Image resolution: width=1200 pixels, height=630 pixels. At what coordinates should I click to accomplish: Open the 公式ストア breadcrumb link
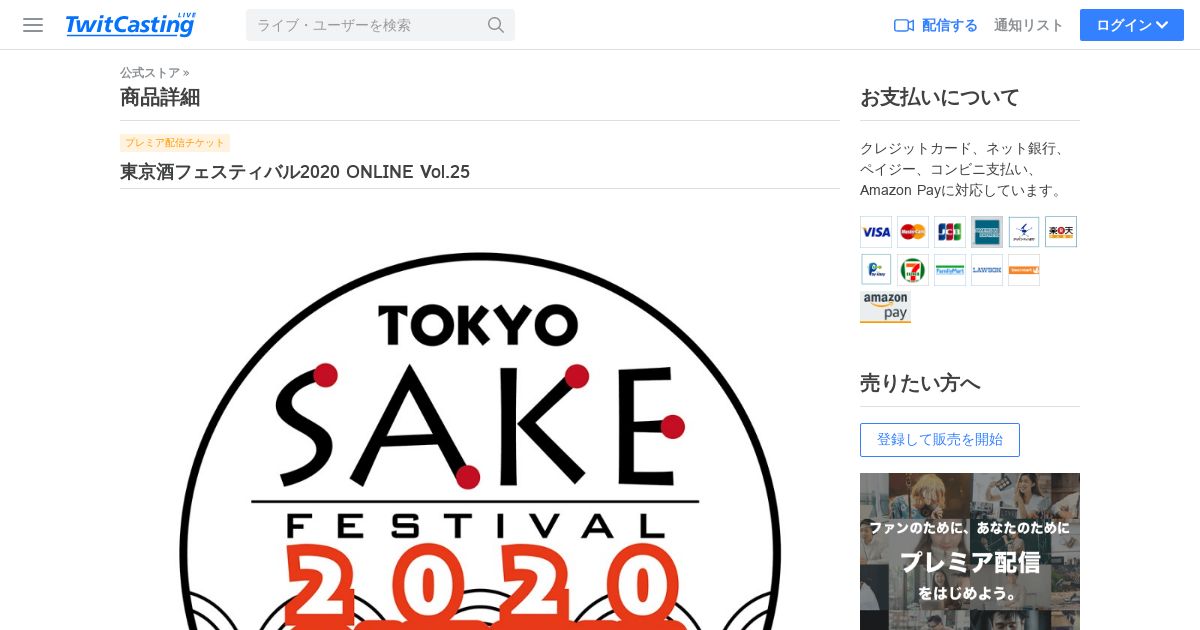(150, 72)
